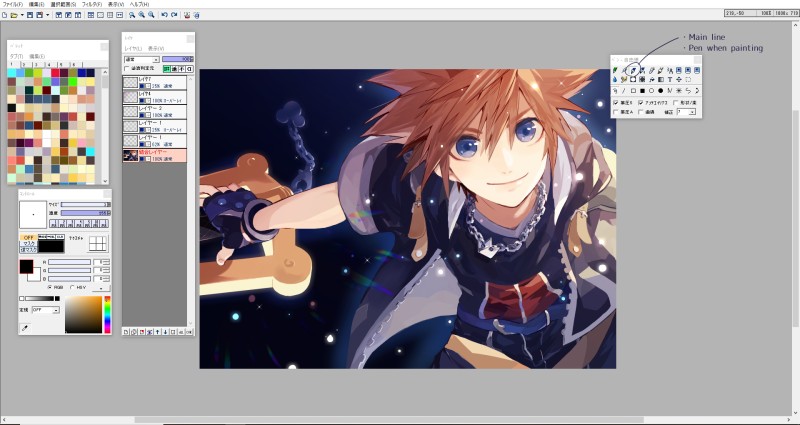Image resolution: width=800 pixels, height=425 pixels.
Task: Select the HSV radio button
Action: tap(72, 287)
